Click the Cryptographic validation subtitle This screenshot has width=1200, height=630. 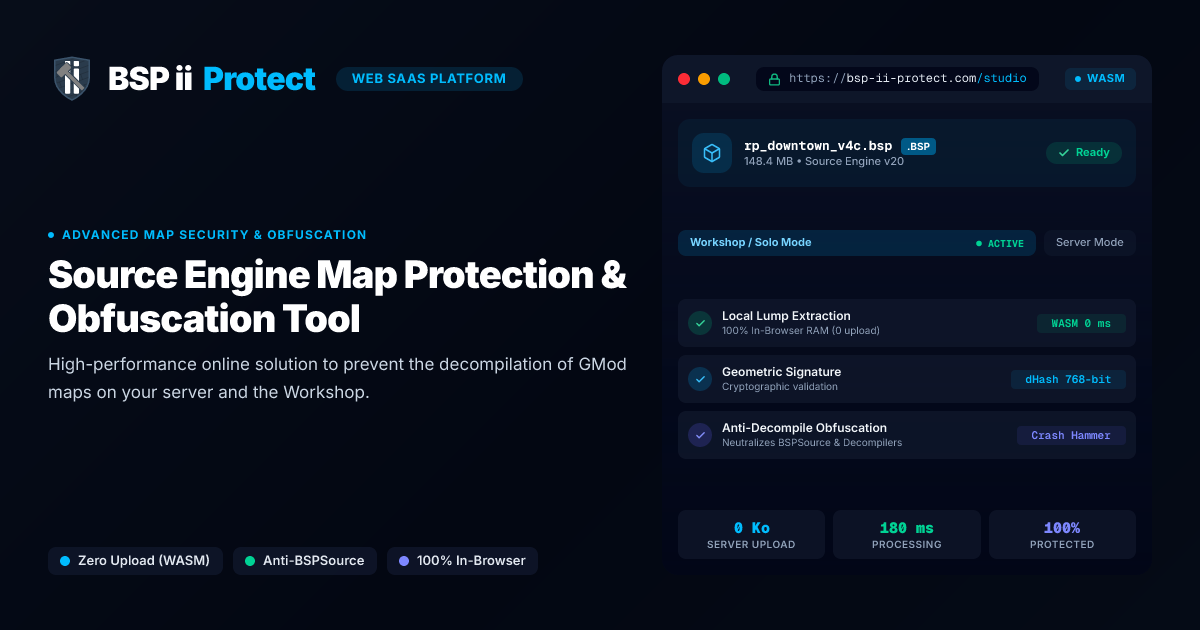pyautogui.click(x=780, y=387)
